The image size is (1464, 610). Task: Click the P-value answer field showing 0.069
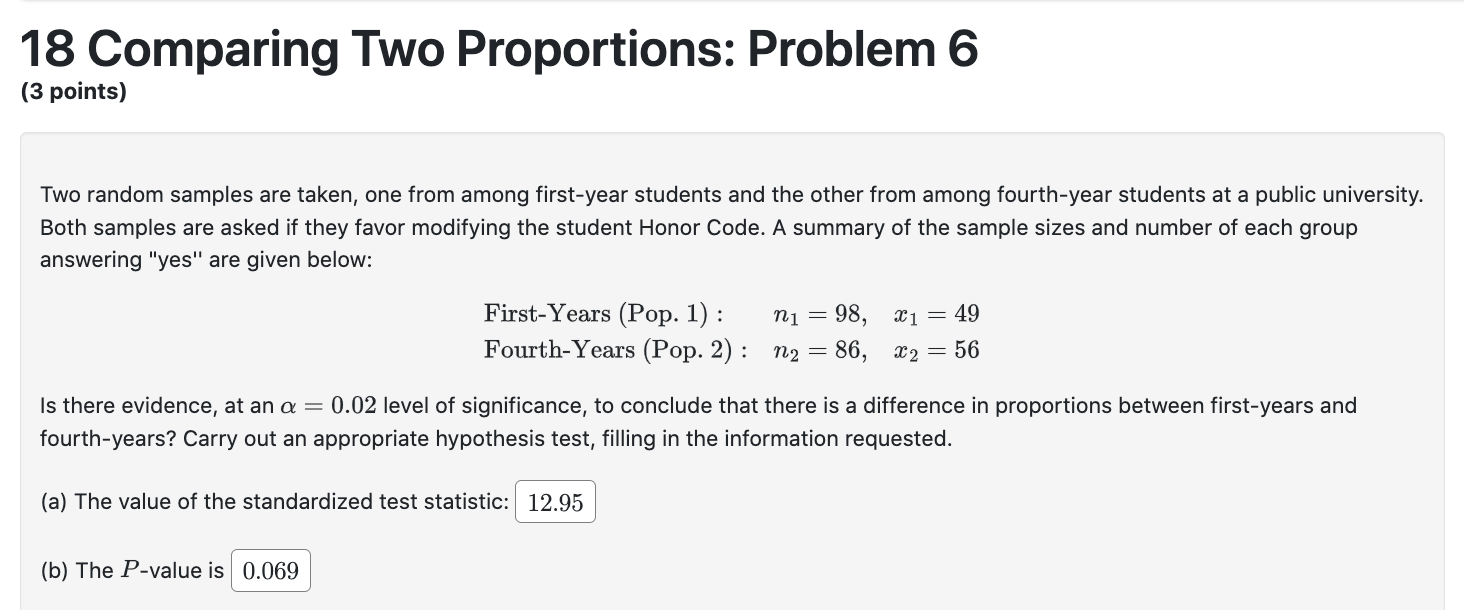click(270, 570)
